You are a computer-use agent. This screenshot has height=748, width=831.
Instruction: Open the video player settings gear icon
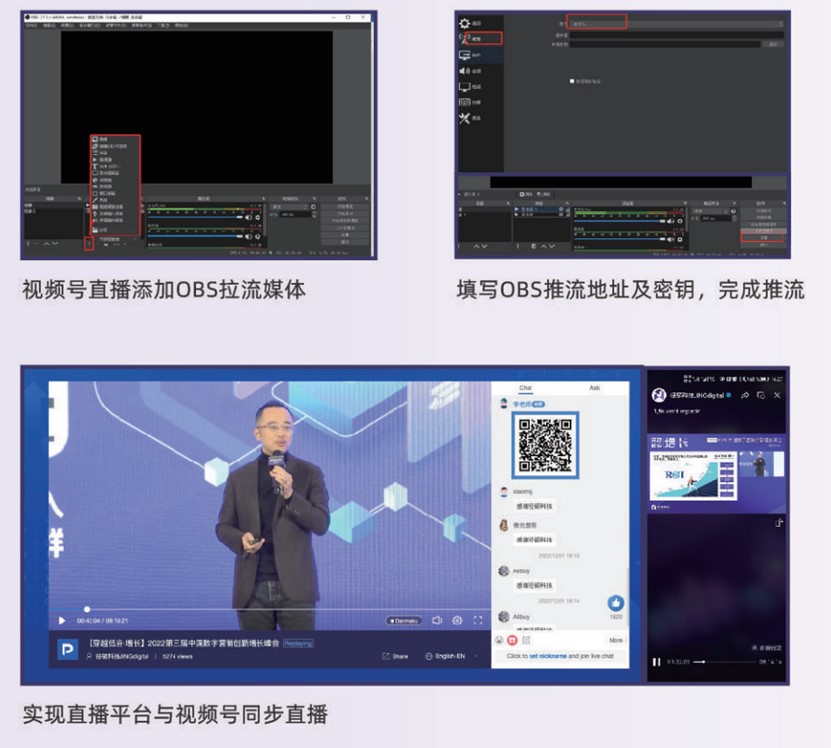[x=457, y=620]
